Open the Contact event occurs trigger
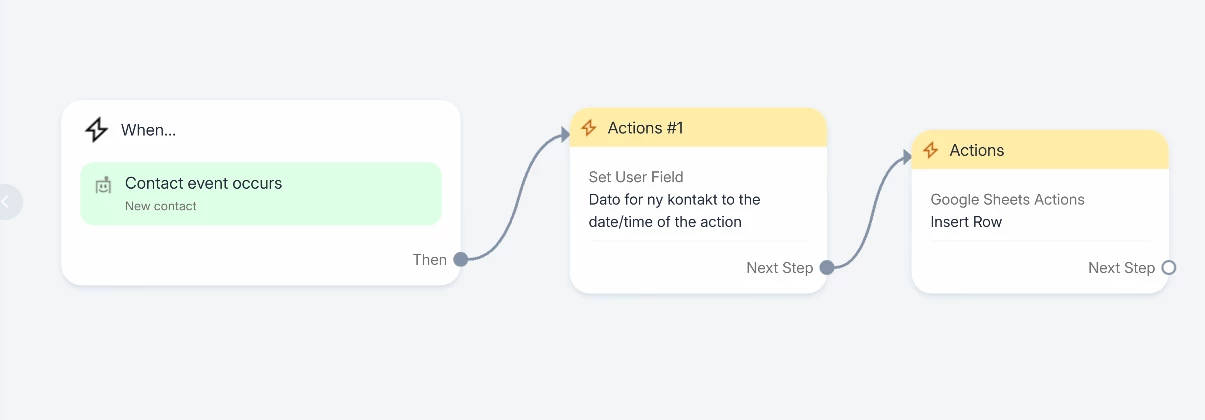Screen dimensions: 1205x420 [x=261, y=194]
